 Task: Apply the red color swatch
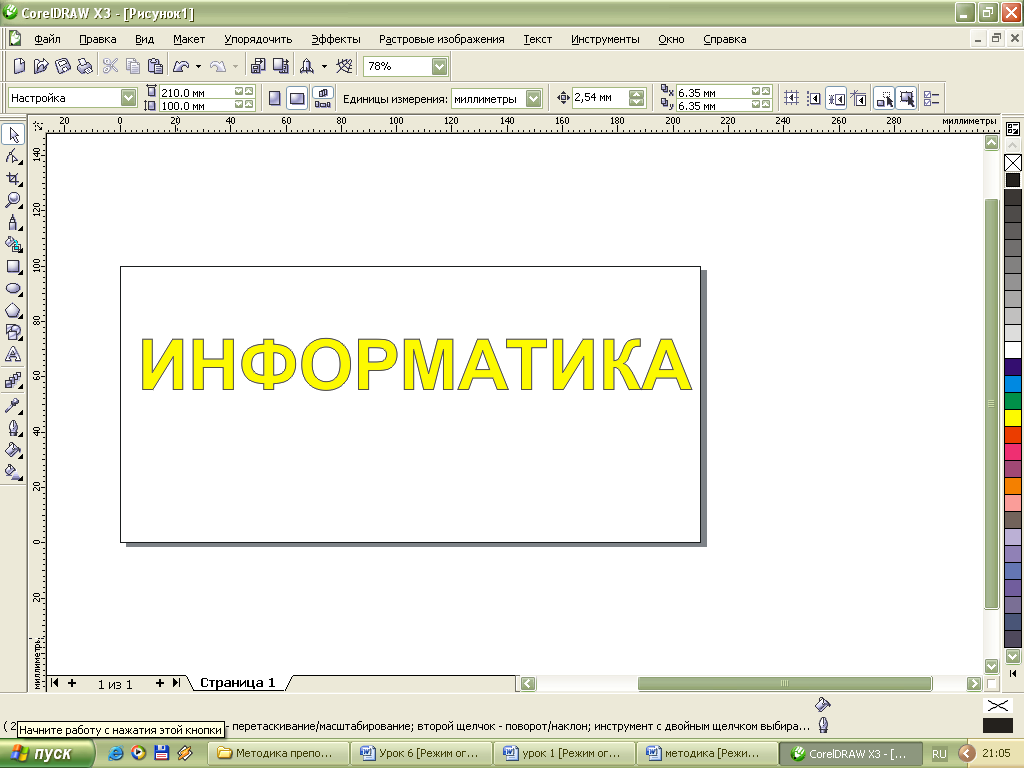[x=1013, y=435]
